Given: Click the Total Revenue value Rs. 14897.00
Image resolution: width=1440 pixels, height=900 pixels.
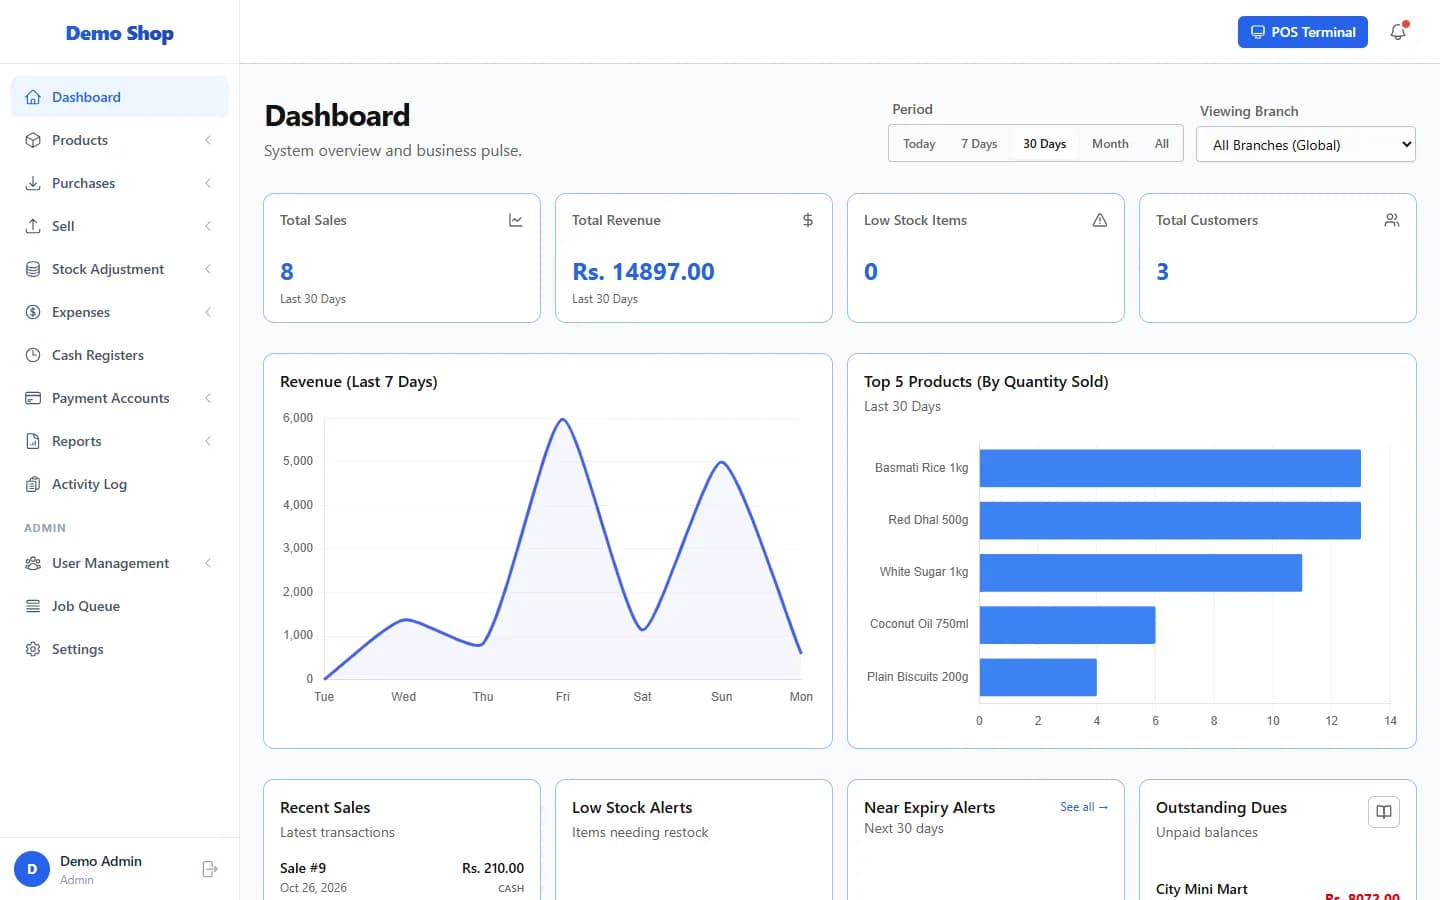Looking at the screenshot, I should [x=643, y=272].
